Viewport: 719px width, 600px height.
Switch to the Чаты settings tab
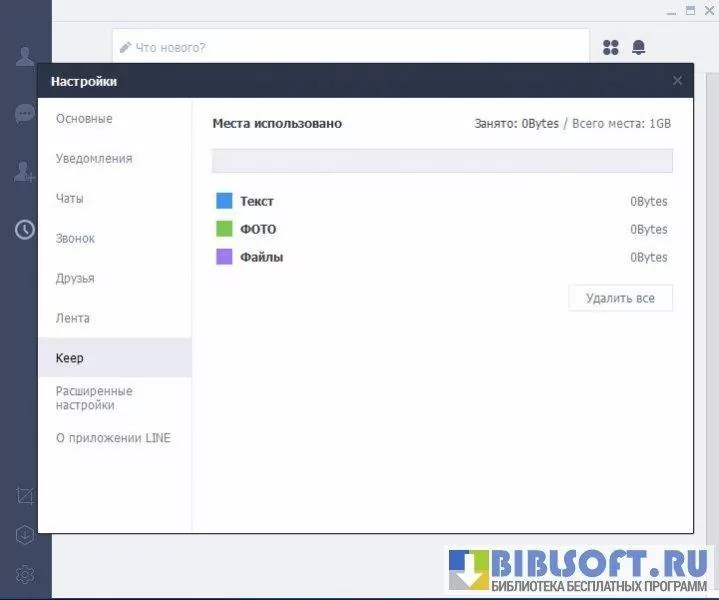(x=70, y=199)
